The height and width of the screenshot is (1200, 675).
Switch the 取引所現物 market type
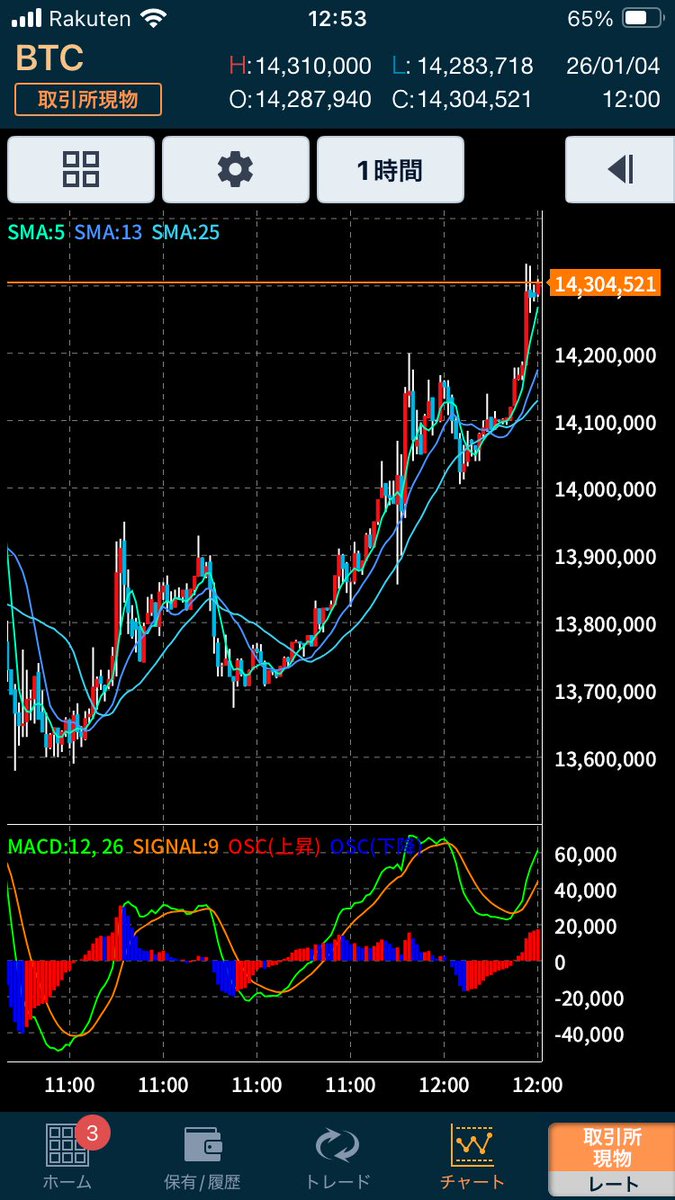tap(88, 99)
